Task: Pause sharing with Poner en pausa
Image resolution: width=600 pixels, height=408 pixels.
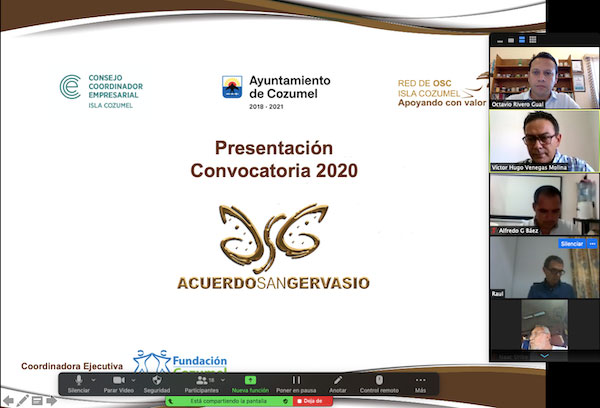Action: (296, 384)
